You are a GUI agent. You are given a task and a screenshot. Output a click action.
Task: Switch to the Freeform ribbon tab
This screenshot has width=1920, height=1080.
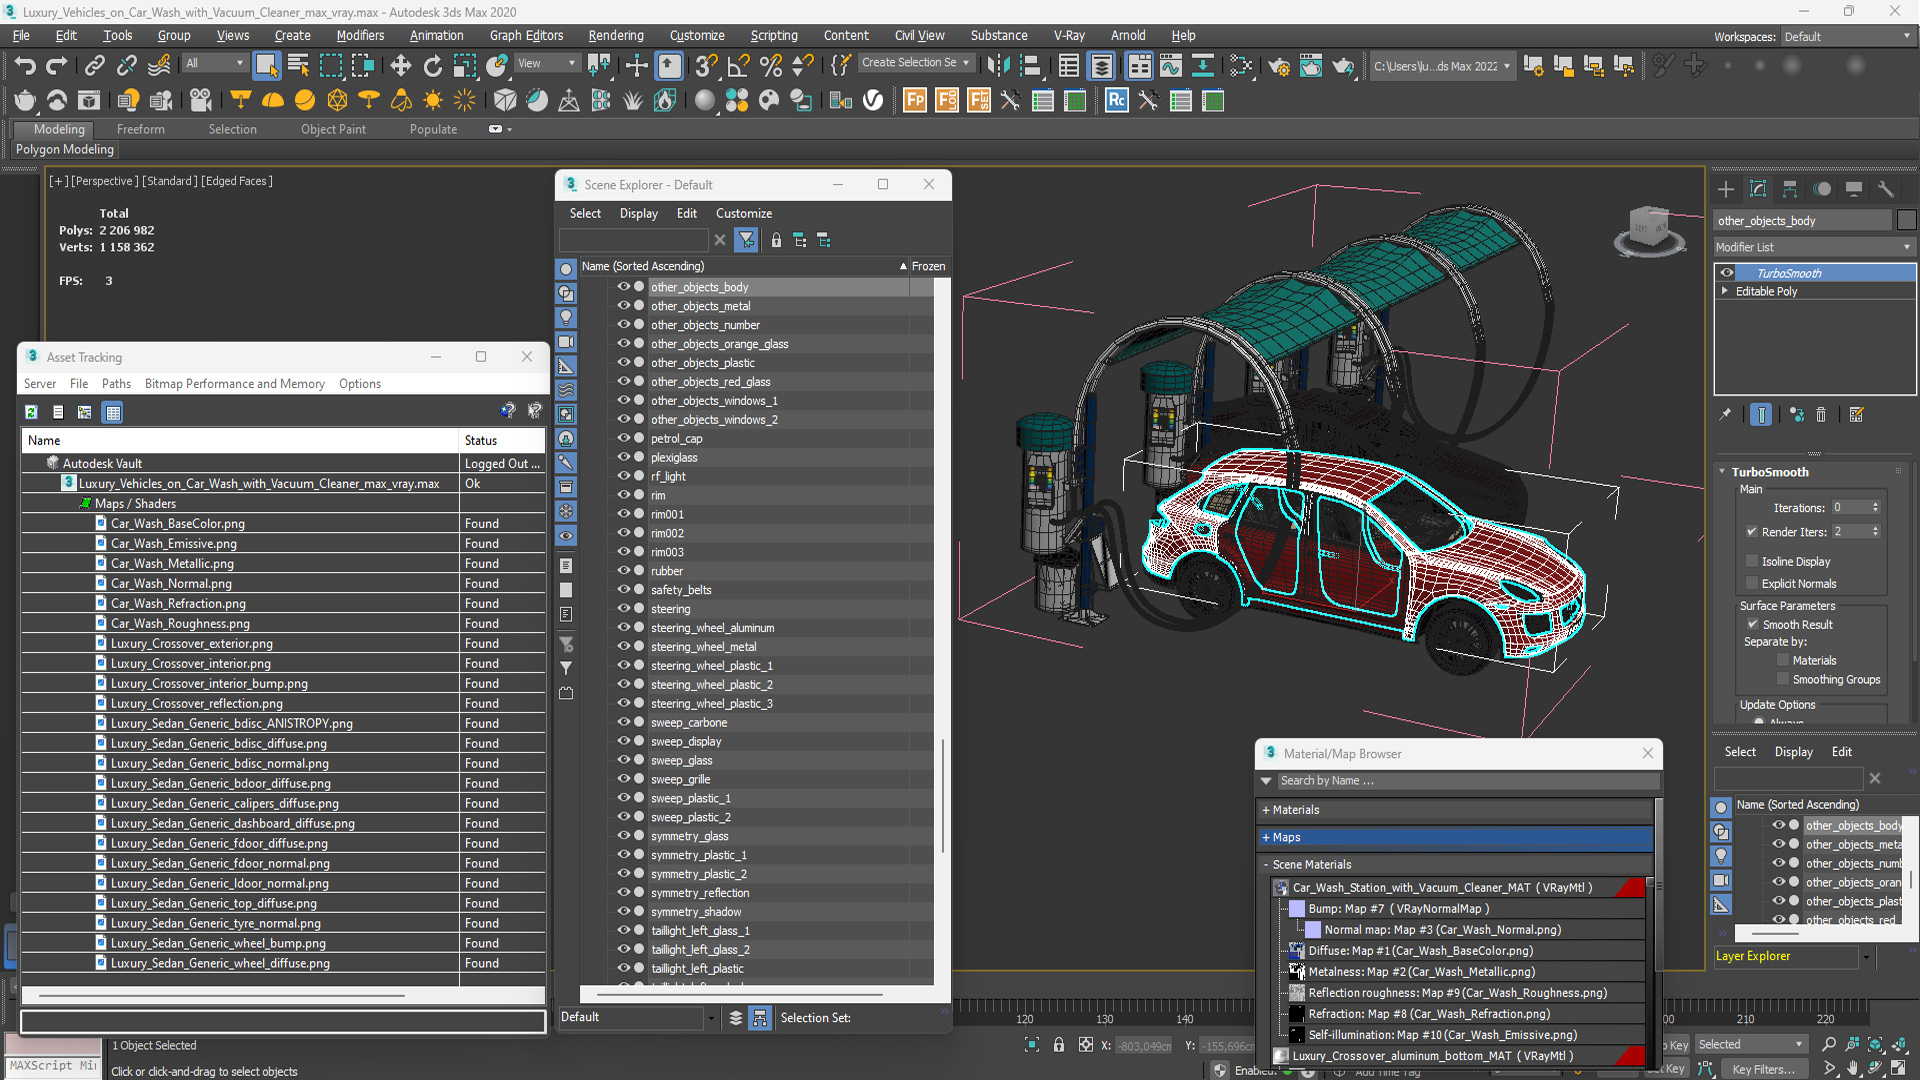tap(140, 129)
